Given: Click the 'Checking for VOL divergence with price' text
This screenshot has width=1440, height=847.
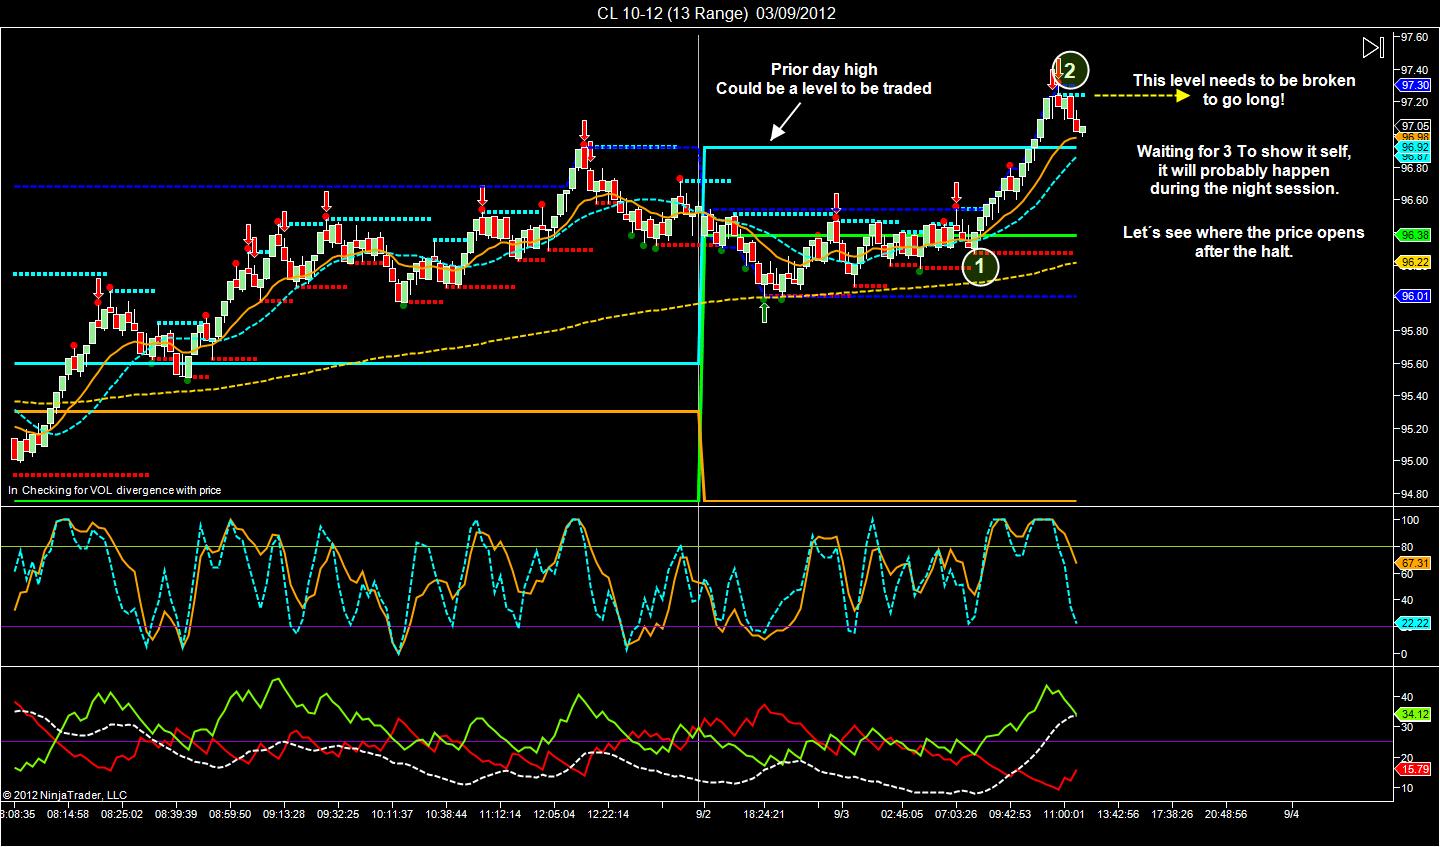Looking at the screenshot, I should click(121, 490).
